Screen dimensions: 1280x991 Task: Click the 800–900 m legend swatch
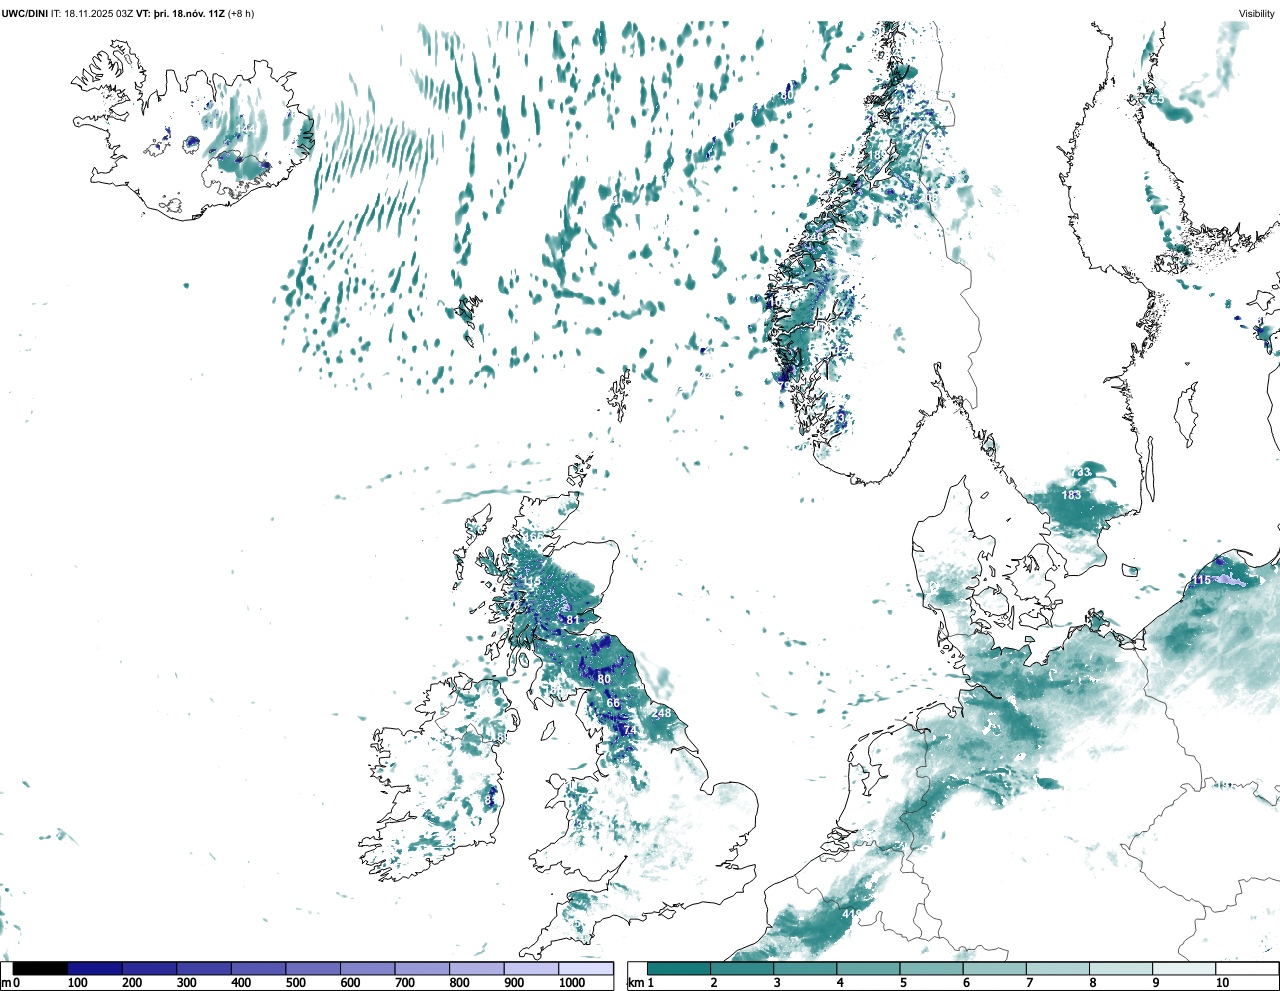(477, 968)
